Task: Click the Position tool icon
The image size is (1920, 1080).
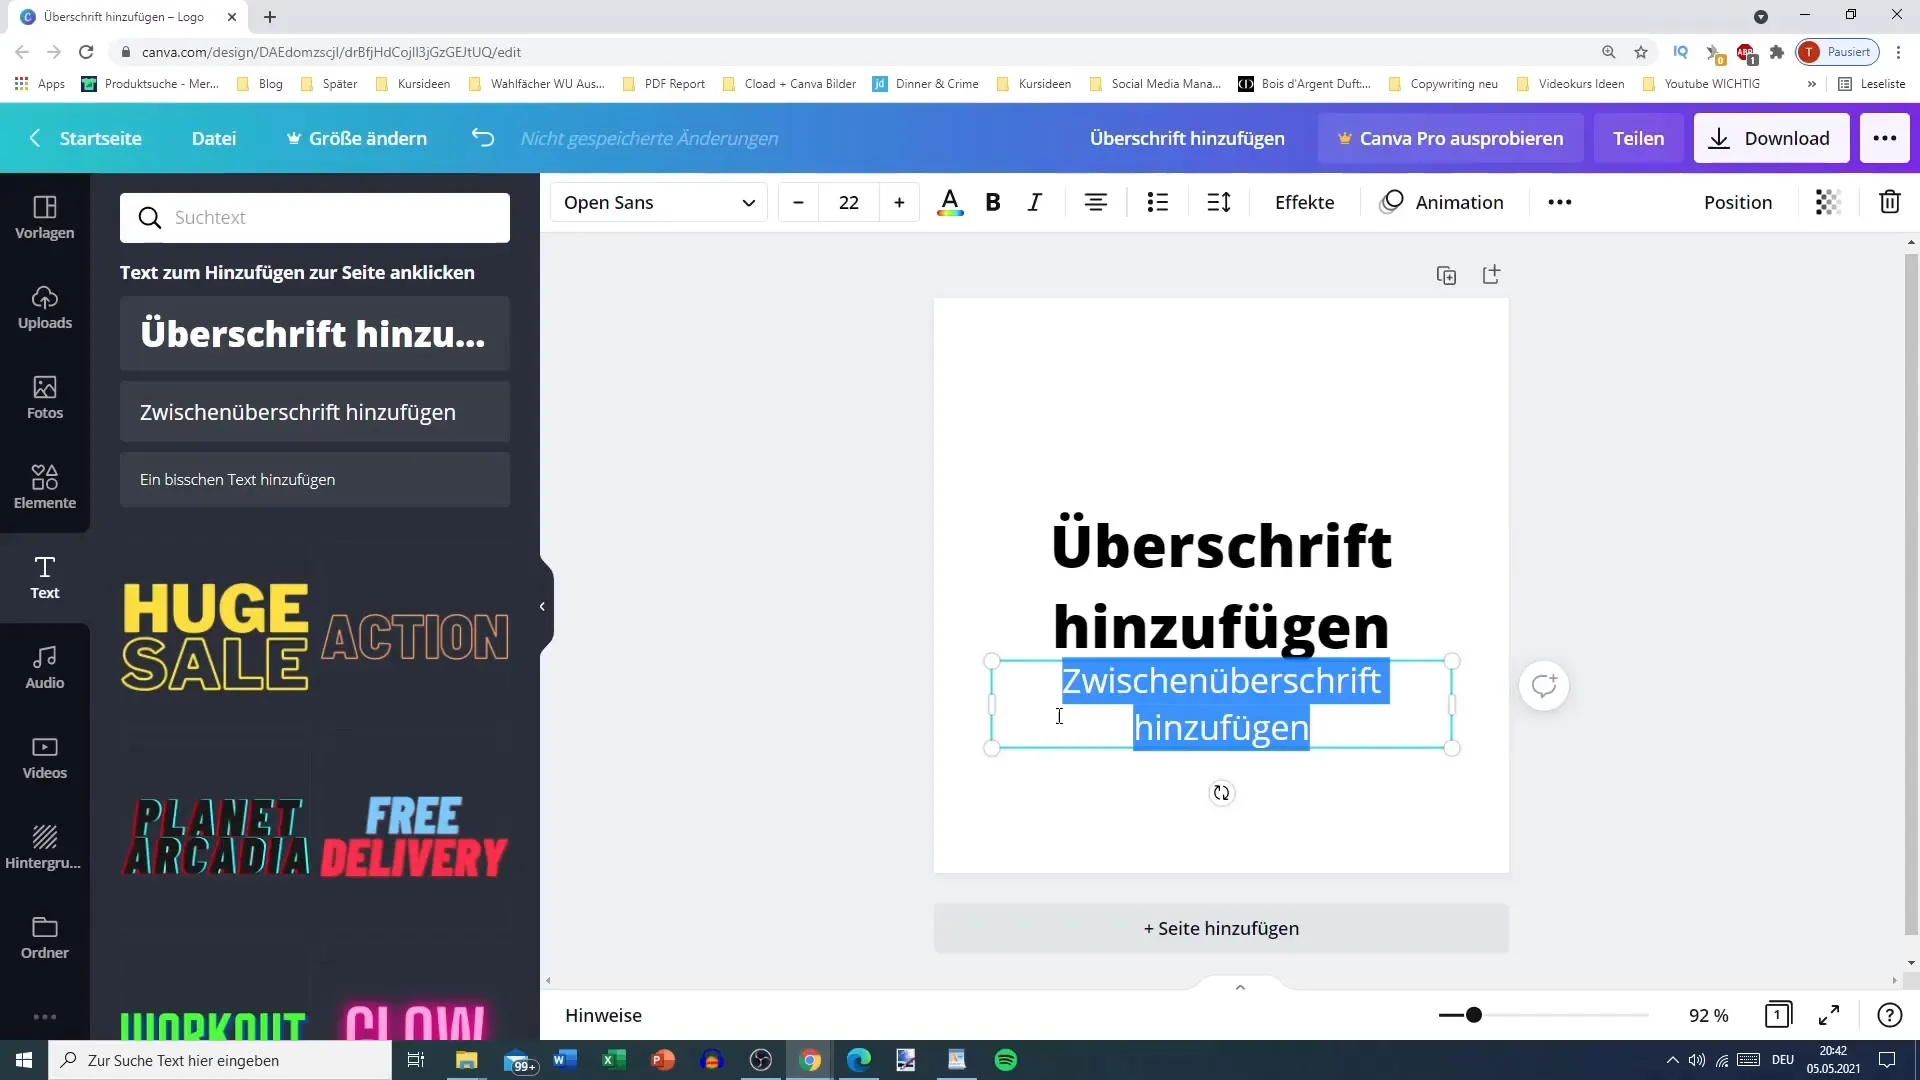Action: 1737,202
